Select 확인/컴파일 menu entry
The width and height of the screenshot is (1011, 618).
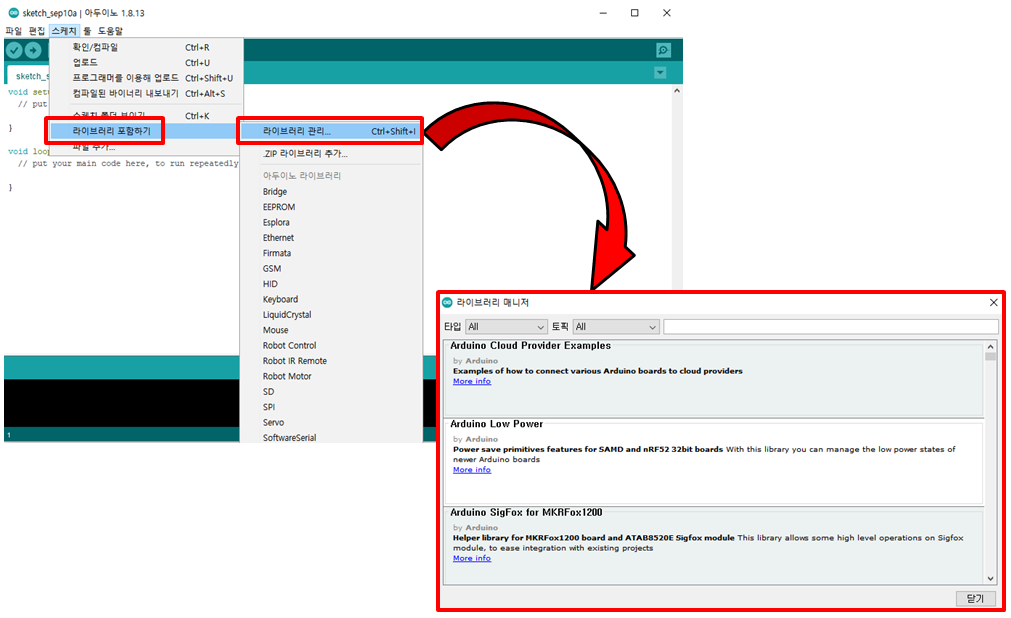pyautogui.click(x=146, y=47)
